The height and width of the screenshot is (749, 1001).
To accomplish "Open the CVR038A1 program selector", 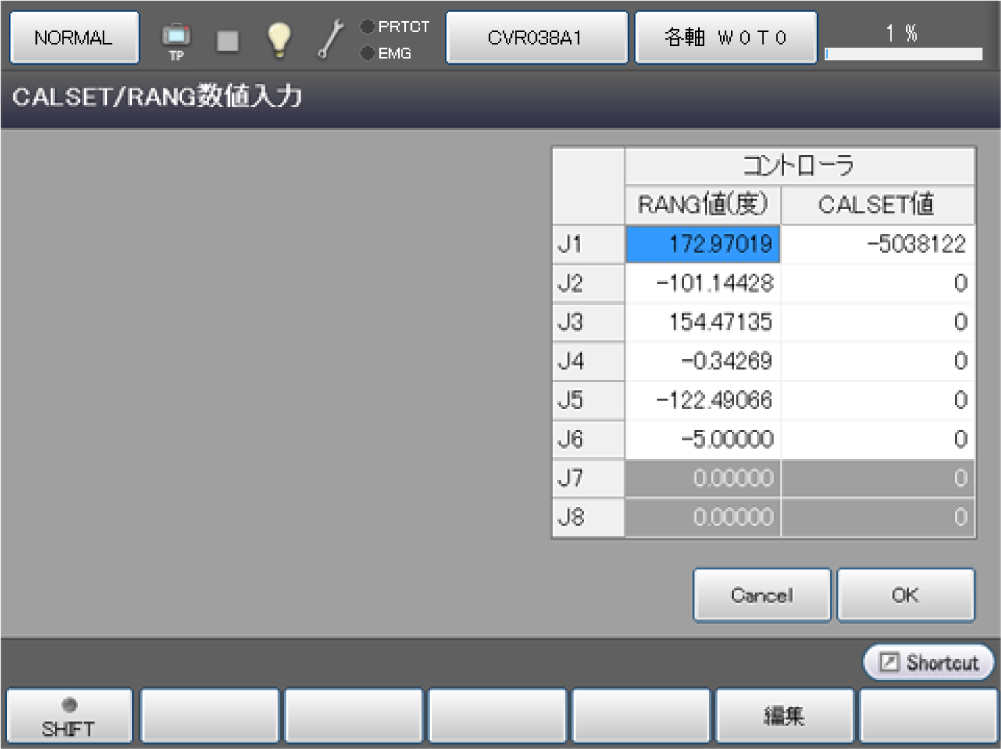I will [x=536, y=38].
